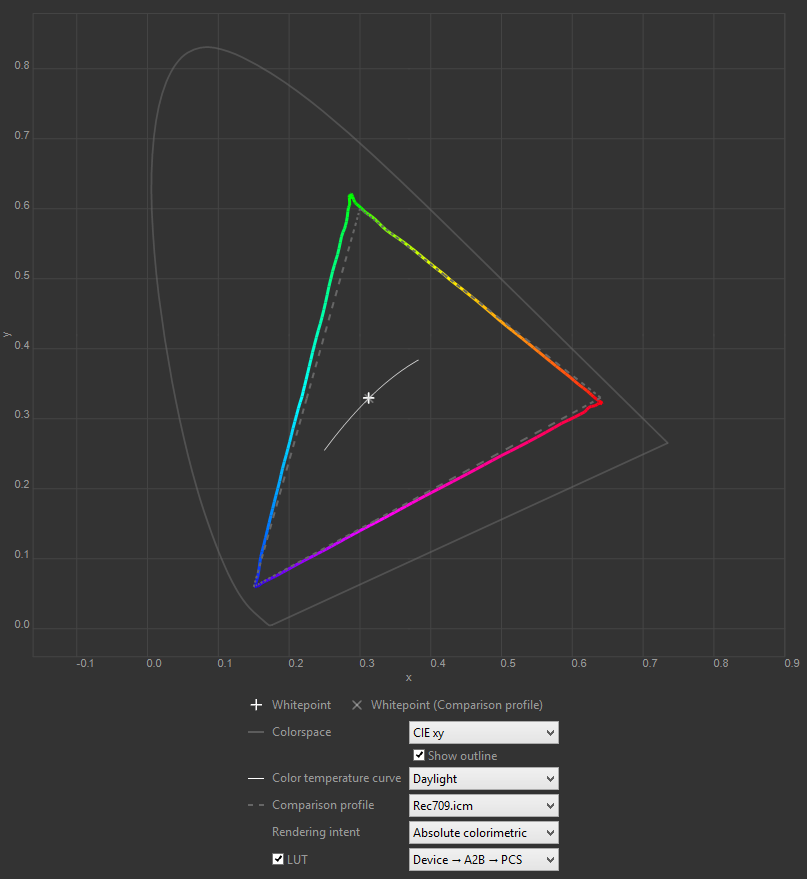Click the green primary gamut vertex

click(x=351, y=196)
